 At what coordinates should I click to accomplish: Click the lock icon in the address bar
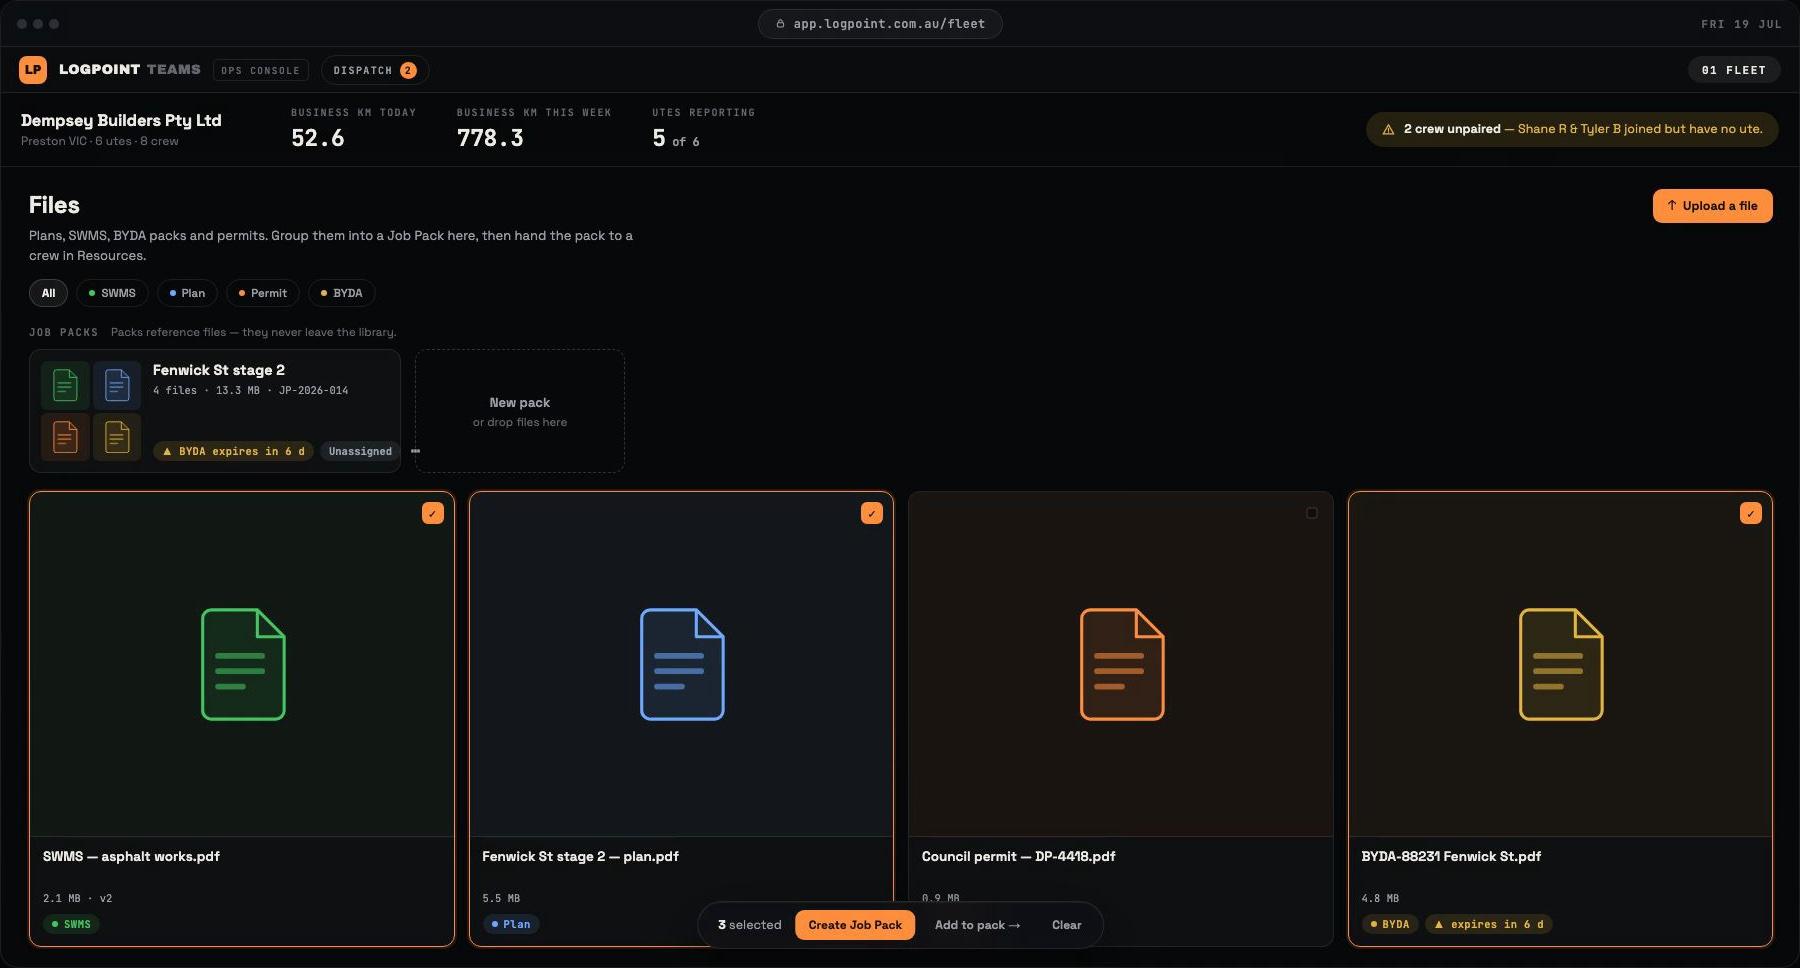pyautogui.click(x=780, y=24)
